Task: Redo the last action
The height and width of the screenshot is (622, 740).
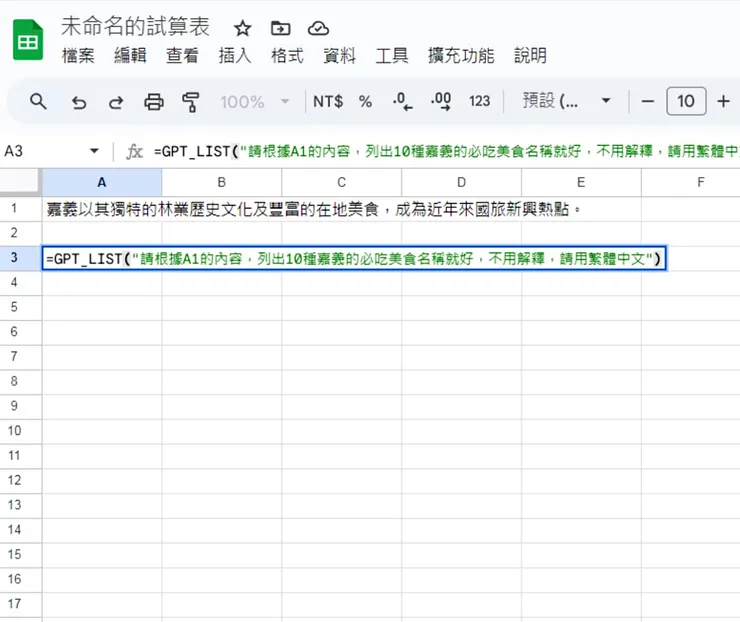Action: 116,102
